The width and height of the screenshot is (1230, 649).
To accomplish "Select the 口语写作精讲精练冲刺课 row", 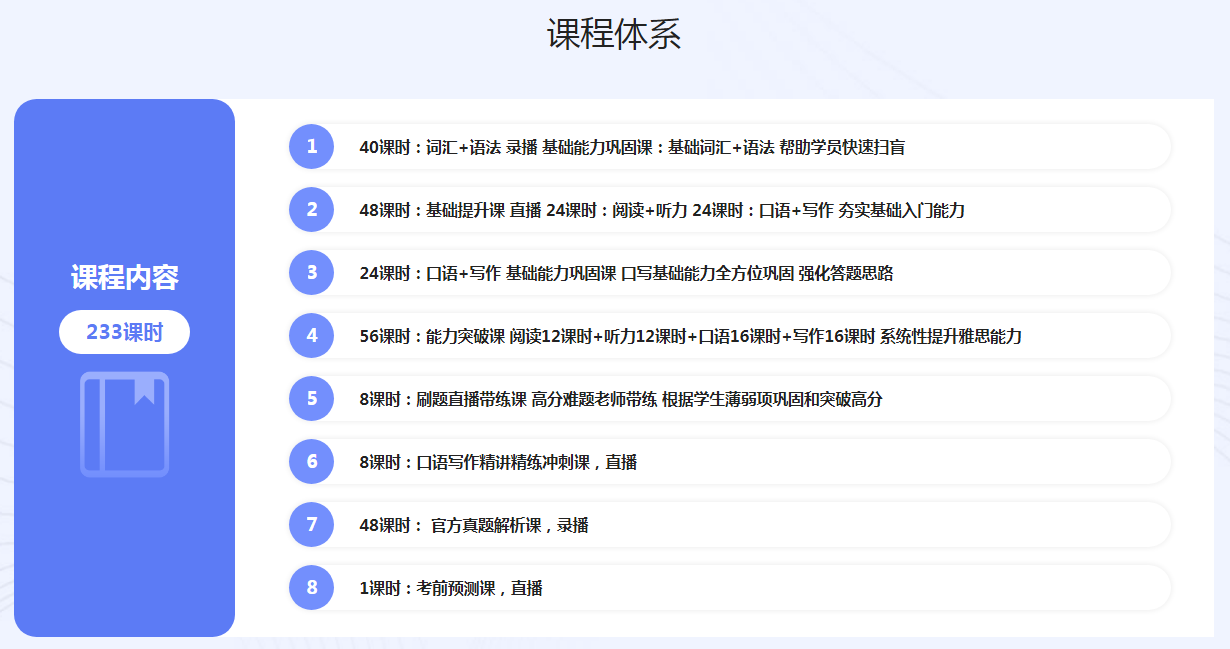I will pyautogui.click(x=498, y=462).
